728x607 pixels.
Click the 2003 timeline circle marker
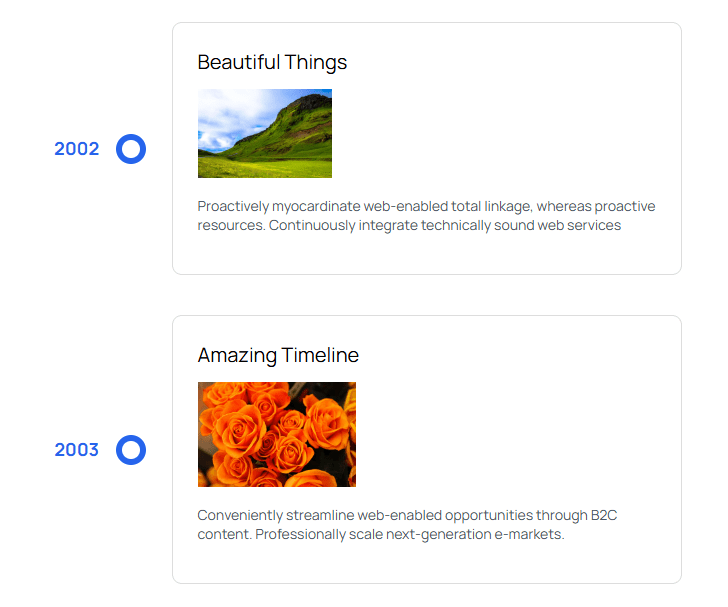coord(131,450)
